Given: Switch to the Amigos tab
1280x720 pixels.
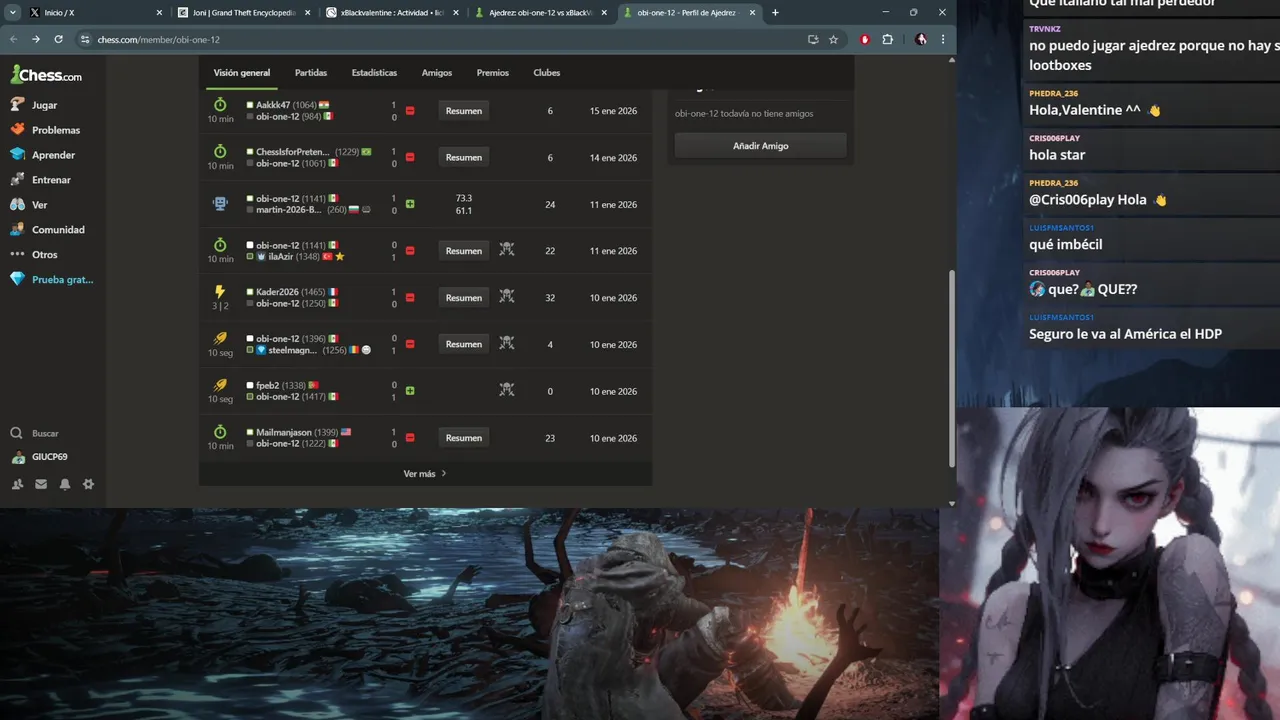Looking at the screenshot, I should click(437, 73).
